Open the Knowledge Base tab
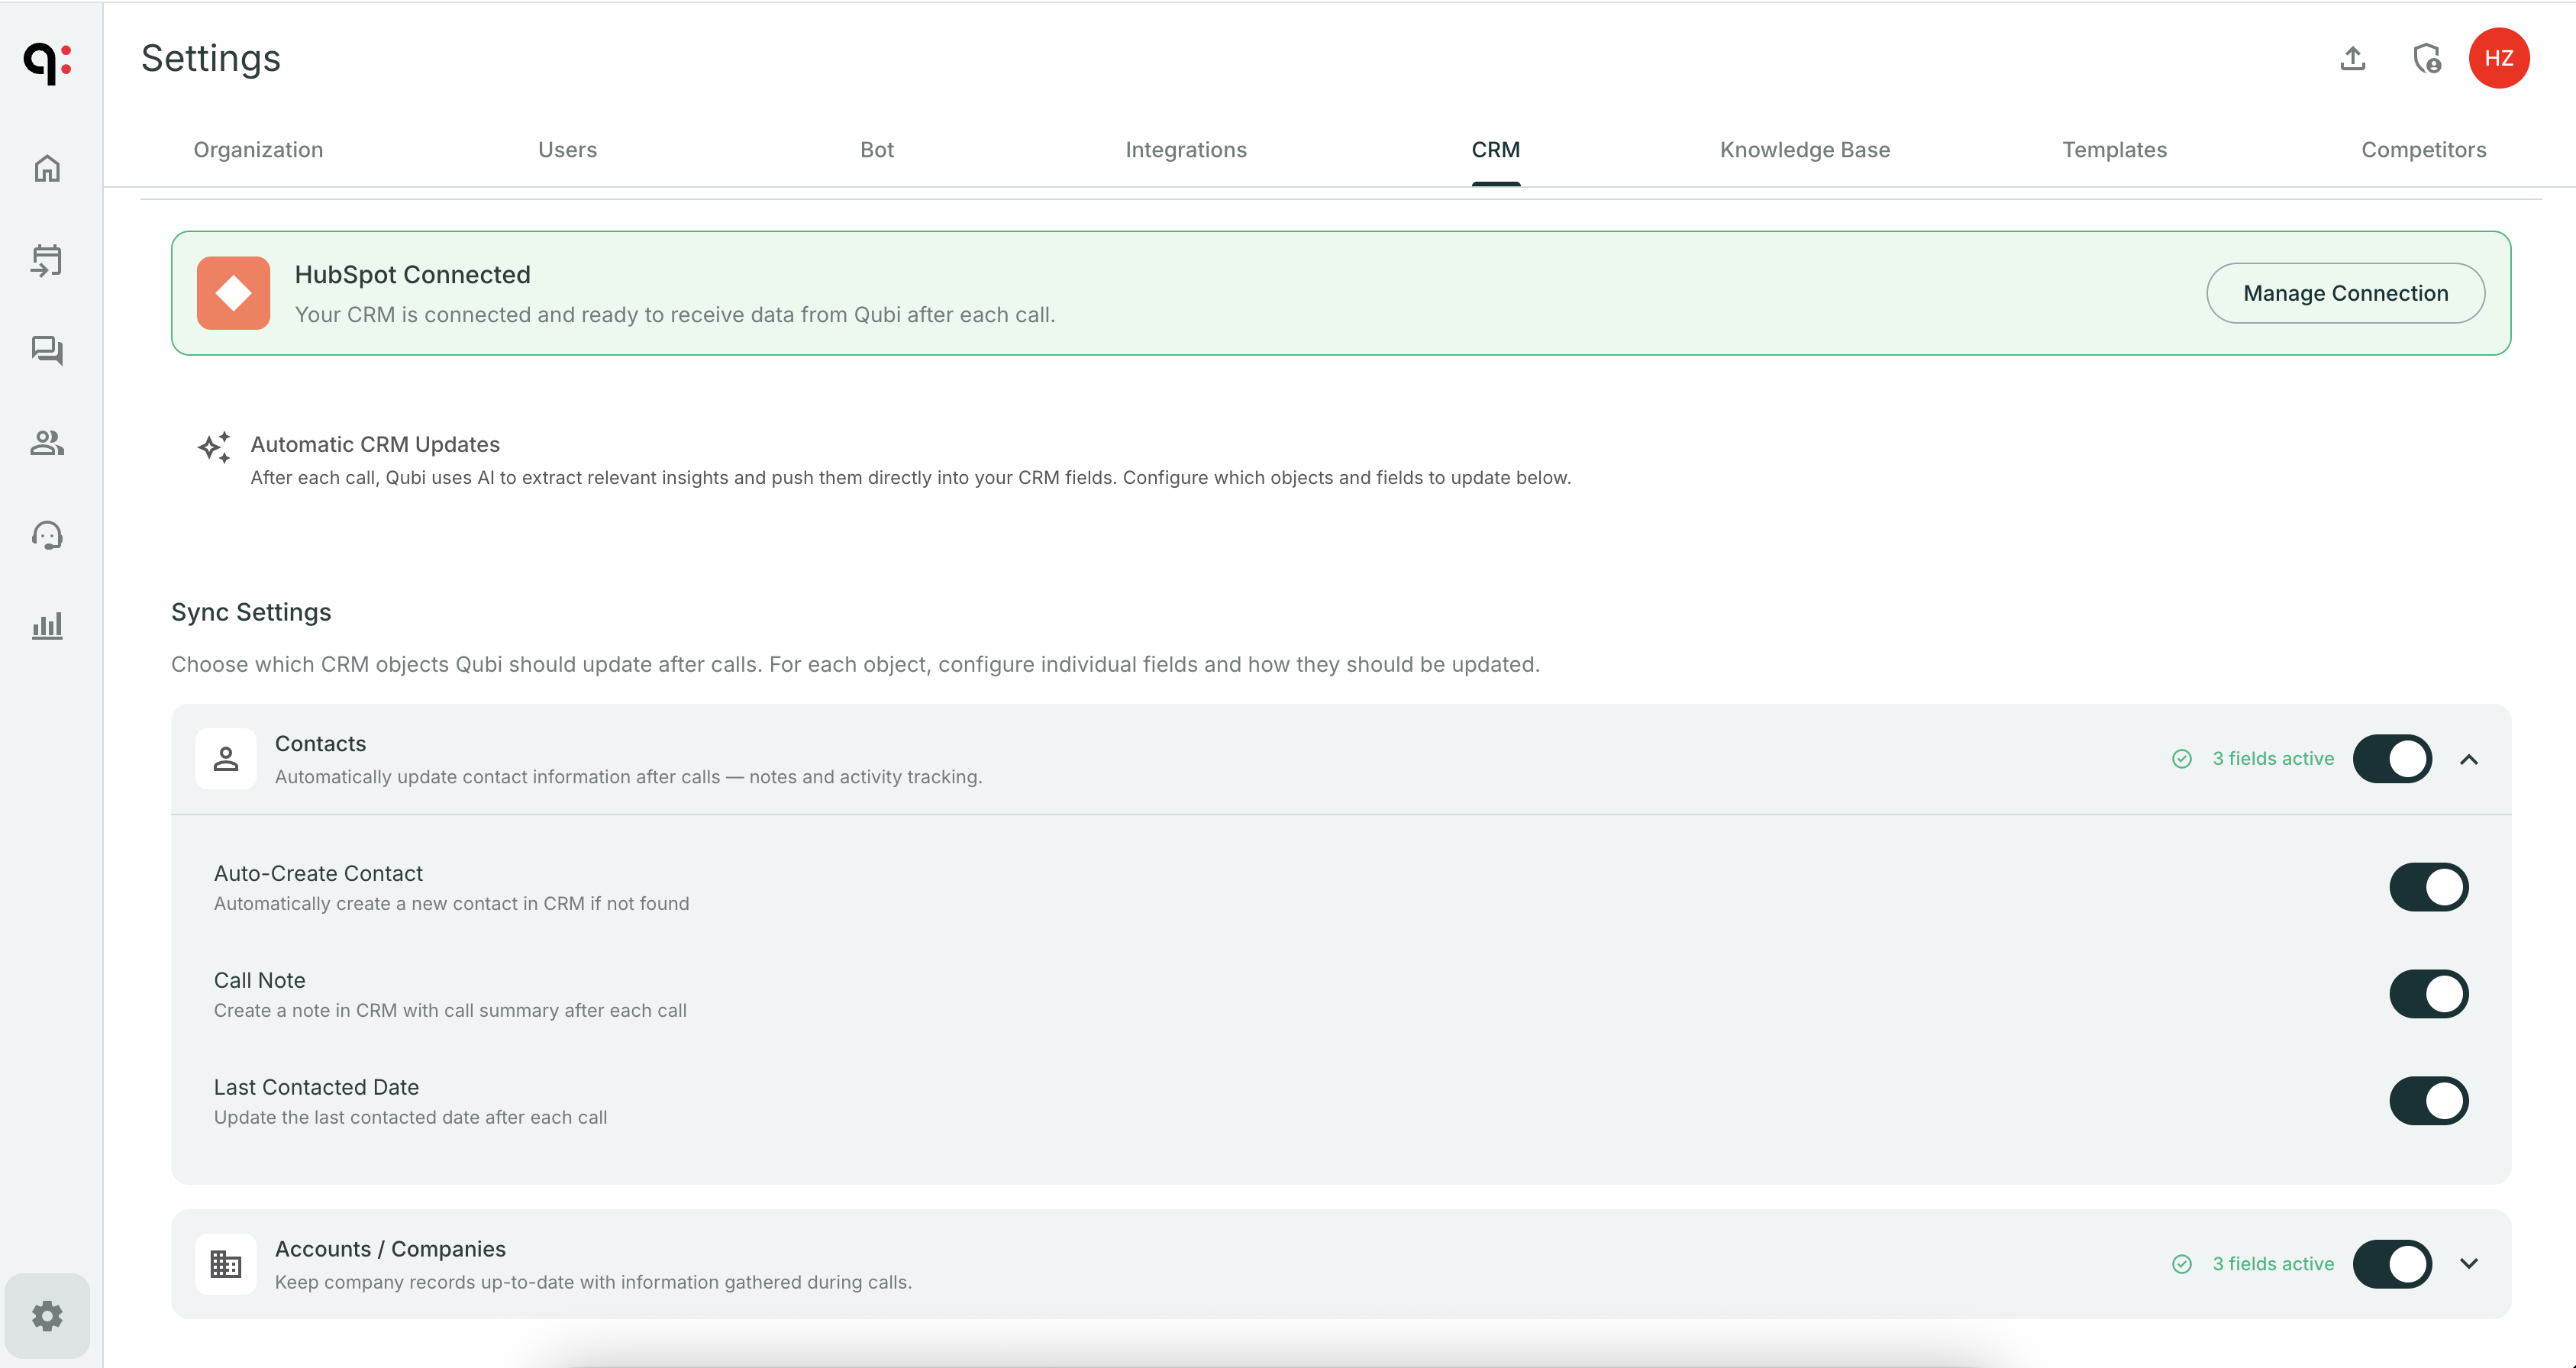This screenshot has height=1368, width=2576. (x=1804, y=150)
